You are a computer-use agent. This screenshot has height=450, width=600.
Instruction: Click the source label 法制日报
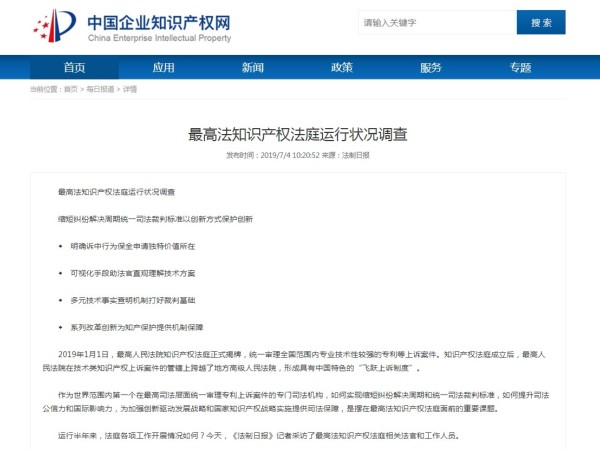pos(355,155)
